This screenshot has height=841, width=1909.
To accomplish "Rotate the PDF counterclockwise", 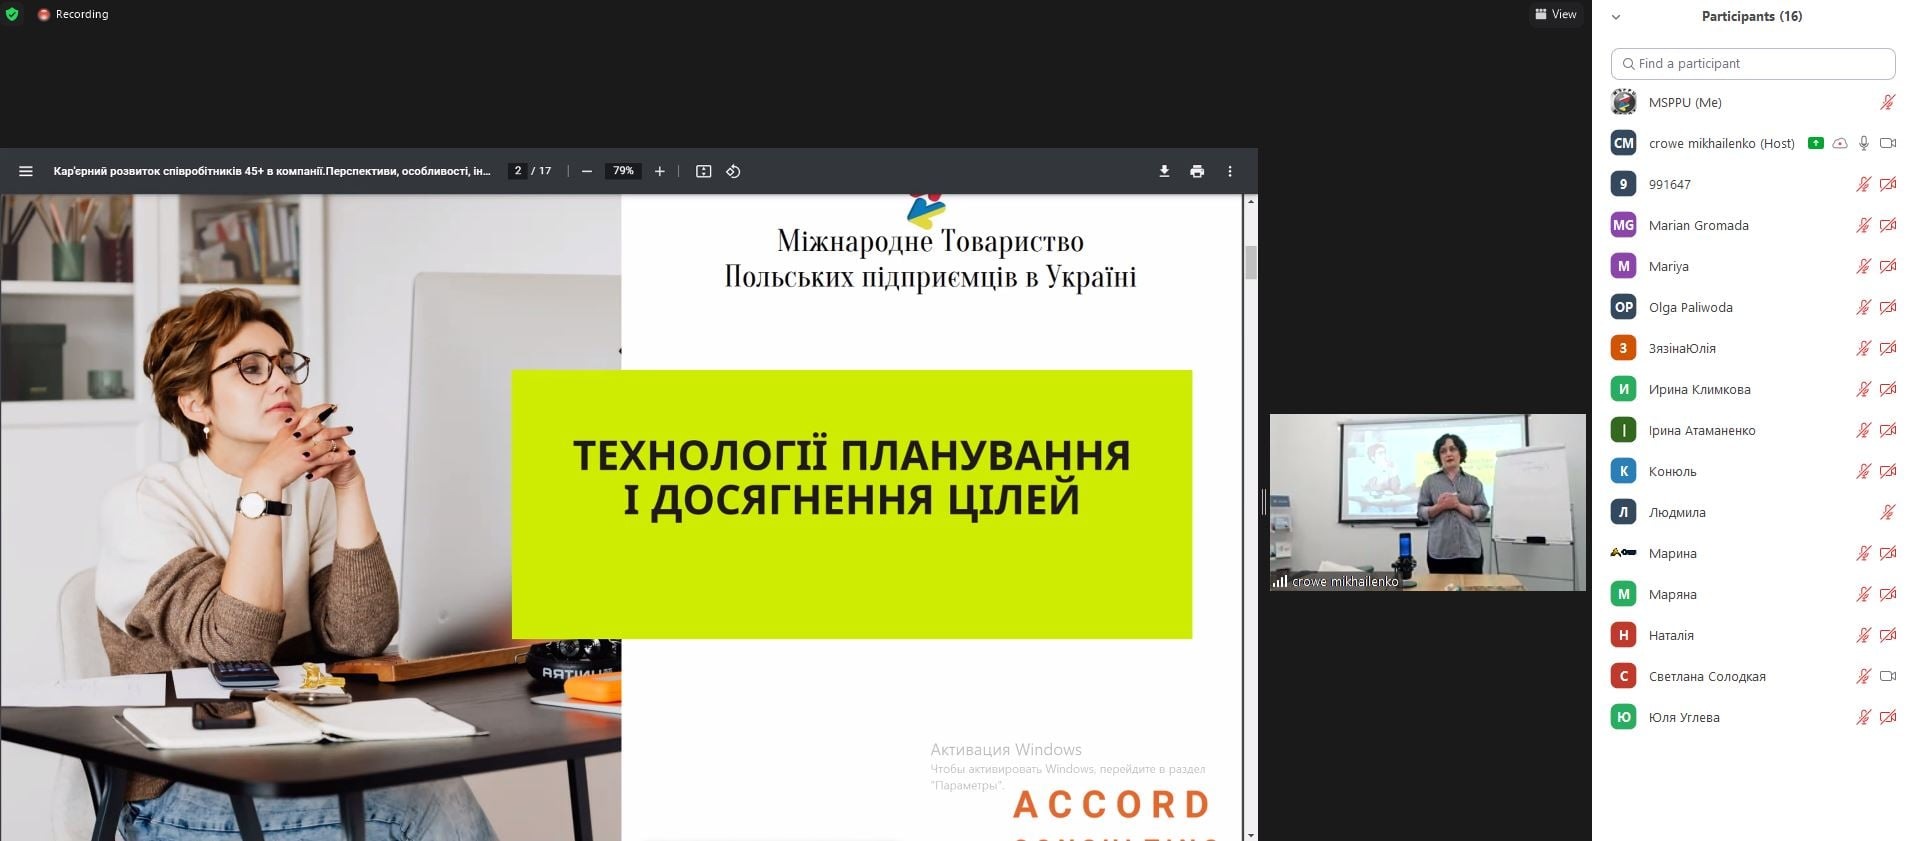I will click(733, 172).
